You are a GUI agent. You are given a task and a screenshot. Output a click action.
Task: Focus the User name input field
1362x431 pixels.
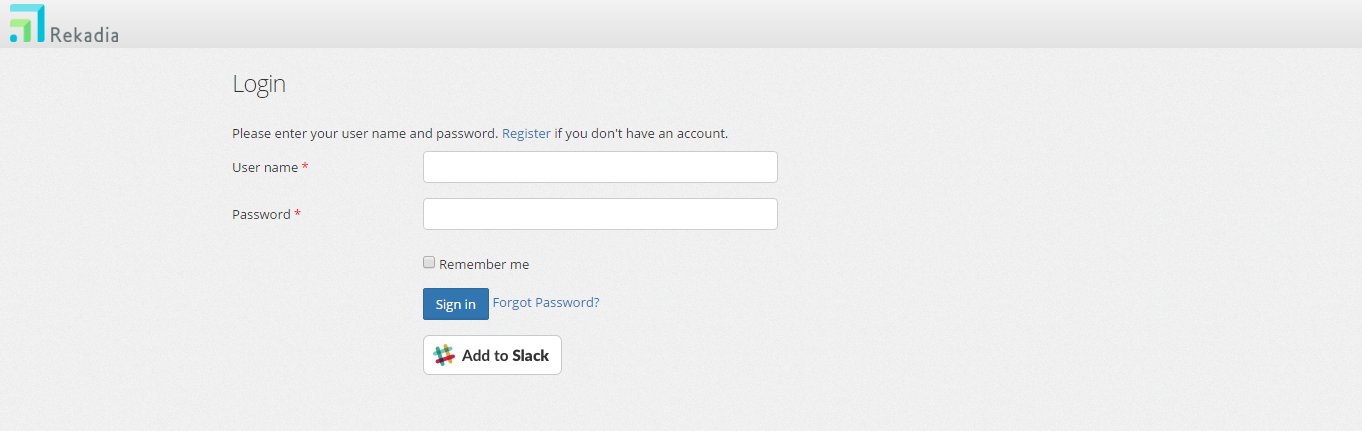point(600,167)
